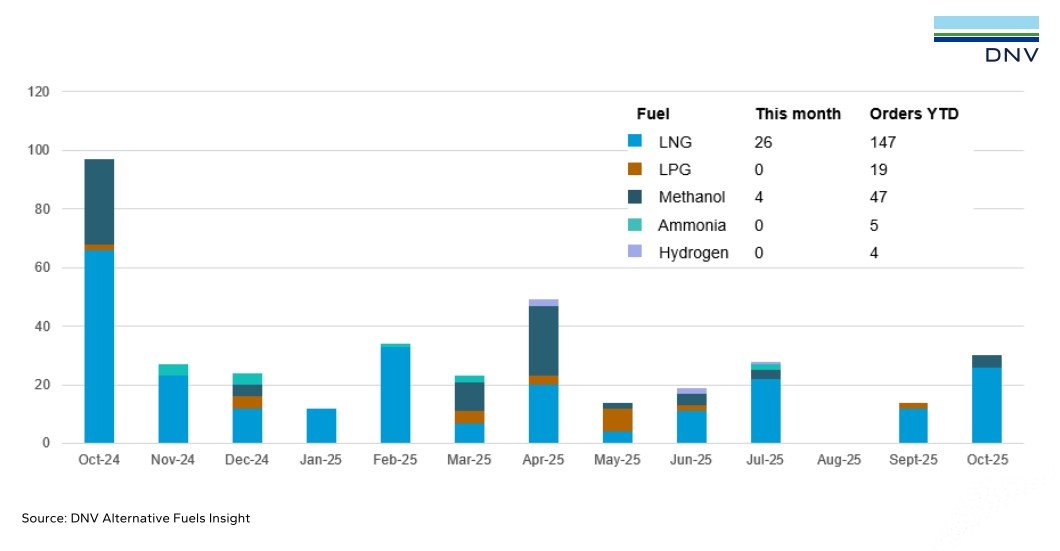Click the LNG segment of the Oct-24 bar
Image resolution: width=1060 pixels, height=551 pixels.
(99, 346)
